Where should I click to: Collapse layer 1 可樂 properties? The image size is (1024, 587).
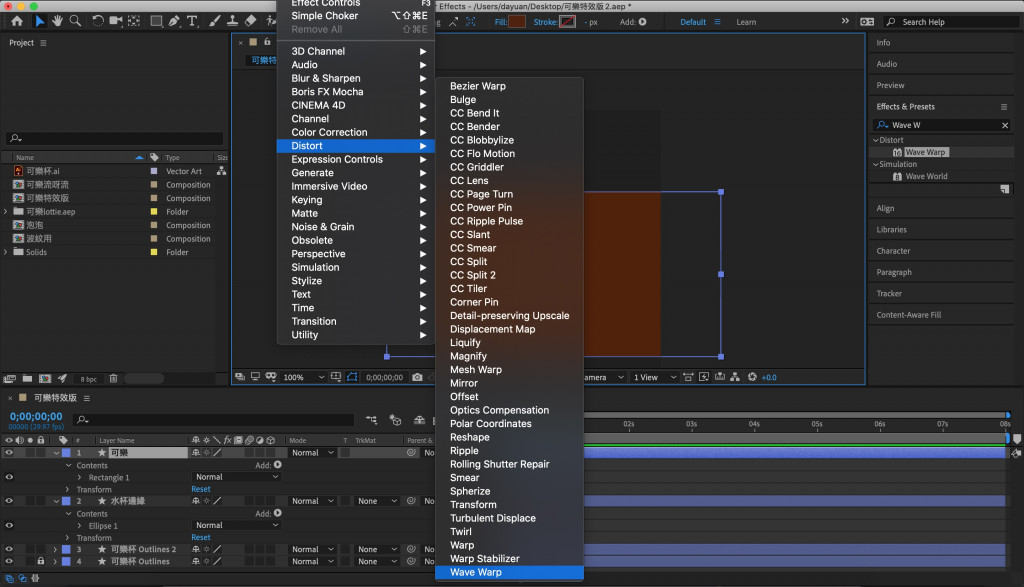pos(56,452)
